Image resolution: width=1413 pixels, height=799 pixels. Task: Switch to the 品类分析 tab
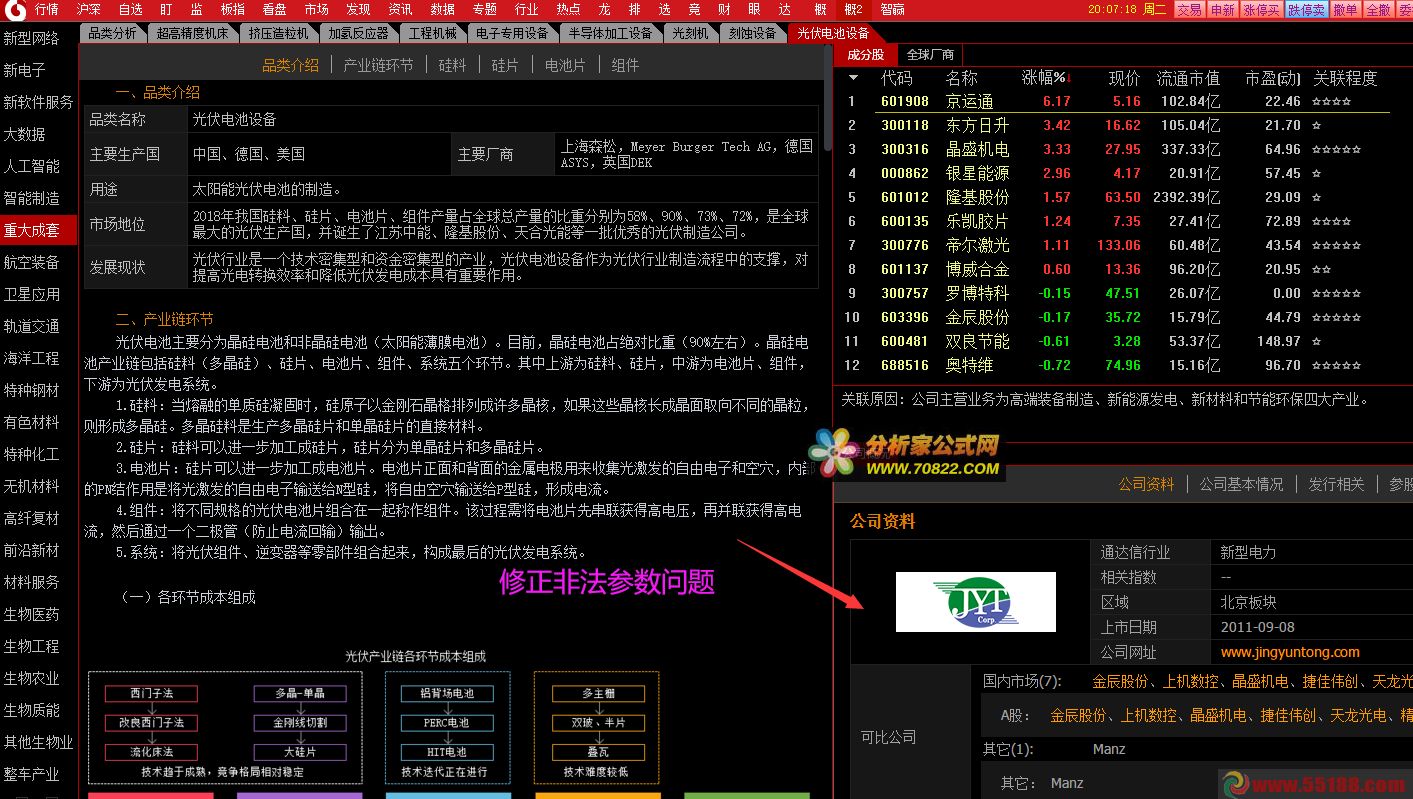[x=112, y=33]
